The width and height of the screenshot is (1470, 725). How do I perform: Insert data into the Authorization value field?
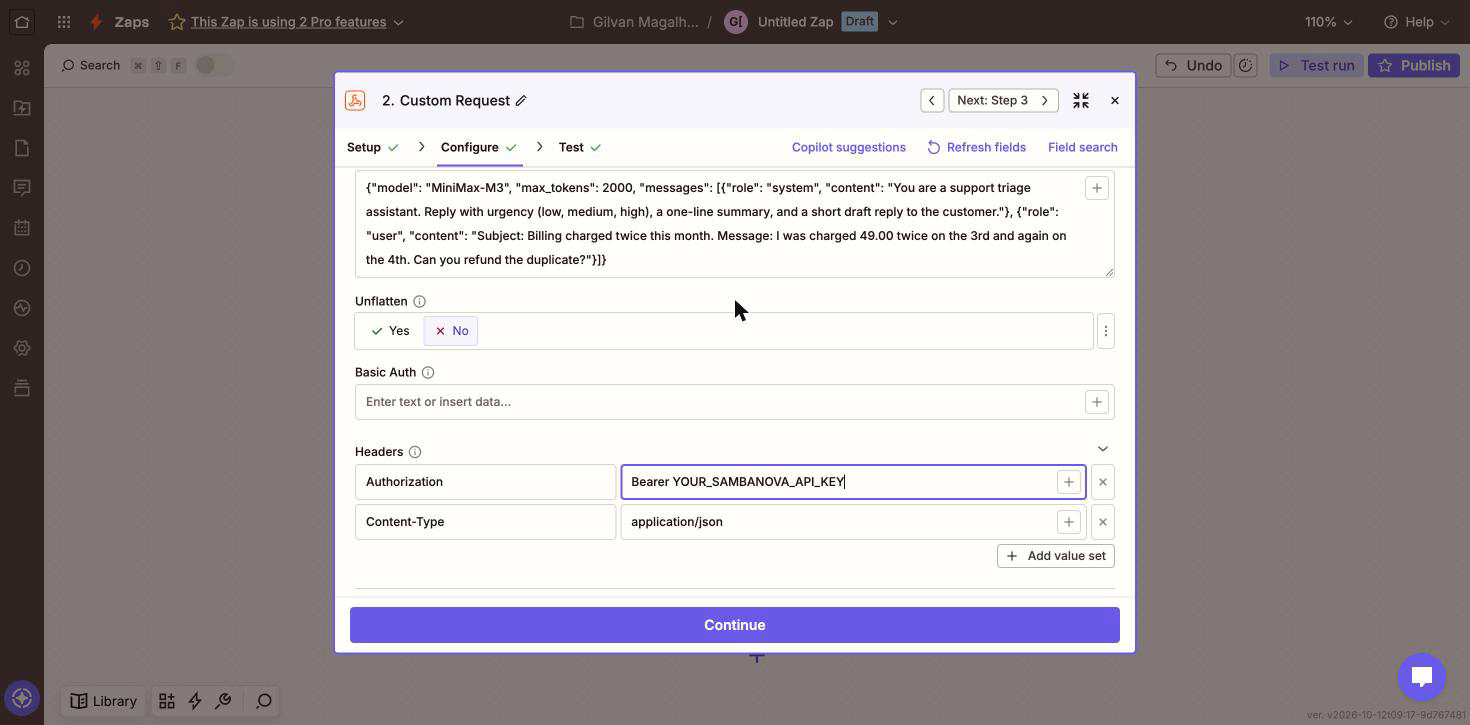(1069, 482)
